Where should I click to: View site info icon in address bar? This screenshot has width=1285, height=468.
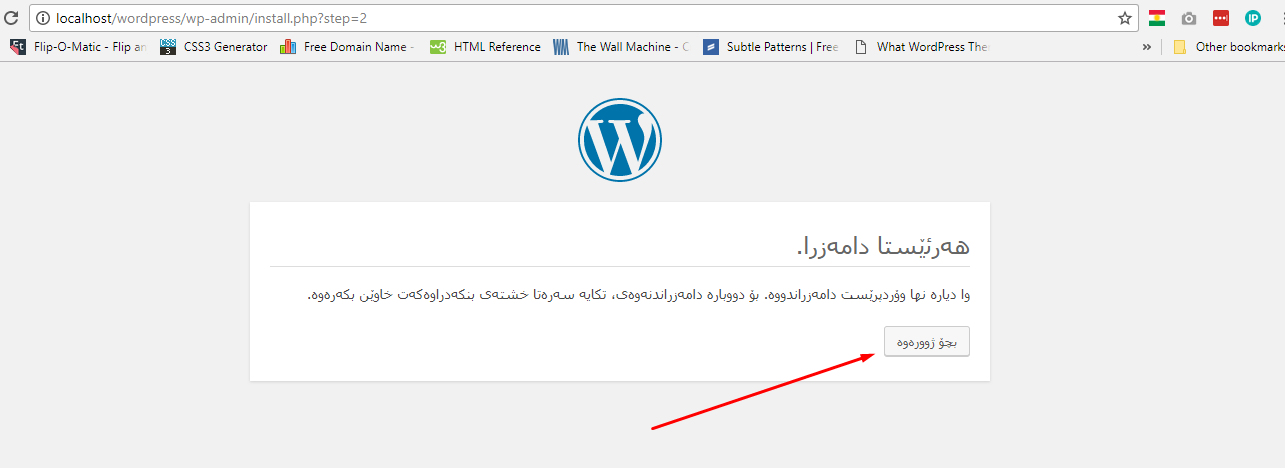[x=42, y=18]
